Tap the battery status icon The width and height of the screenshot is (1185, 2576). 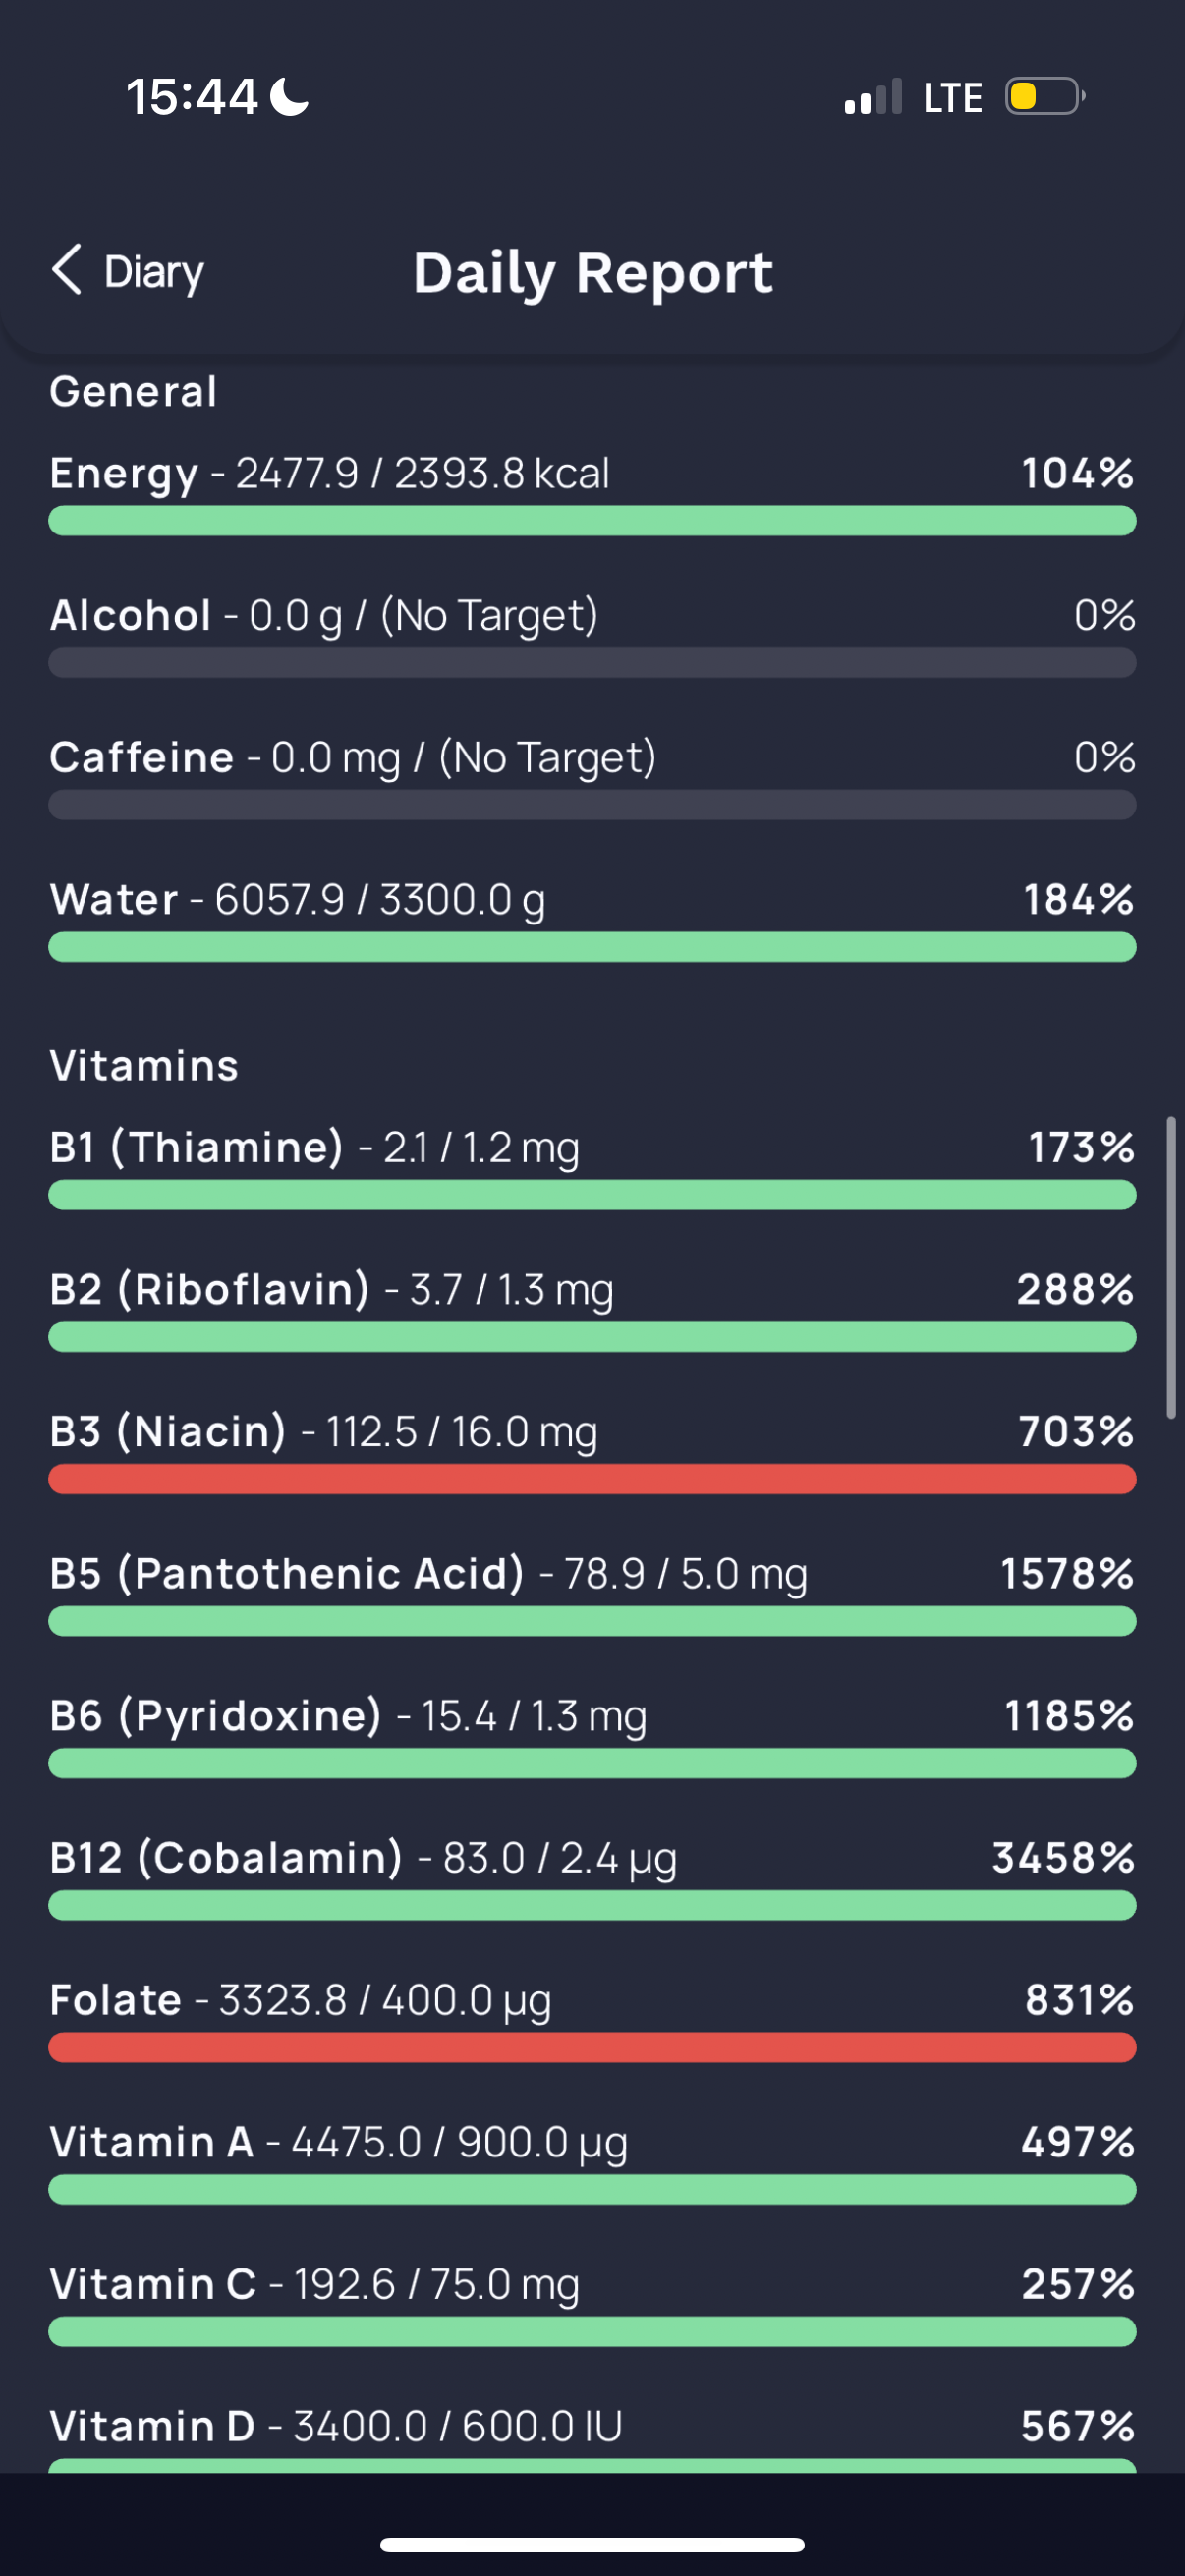click(1043, 97)
